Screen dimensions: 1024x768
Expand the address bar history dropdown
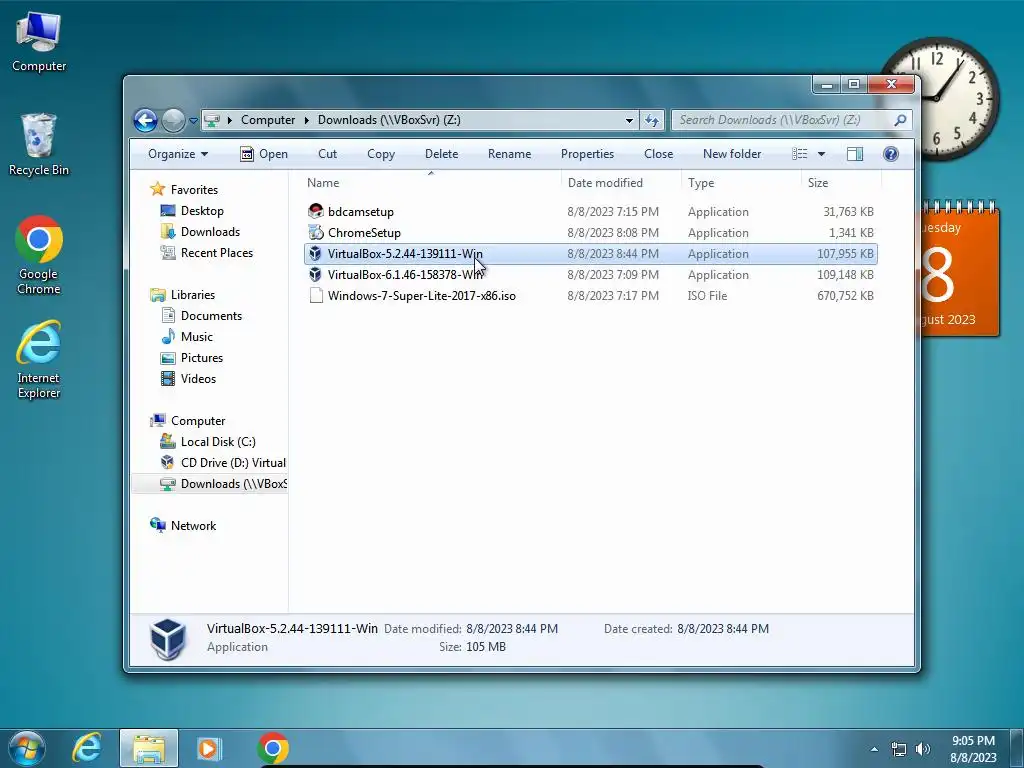[629, 120]
